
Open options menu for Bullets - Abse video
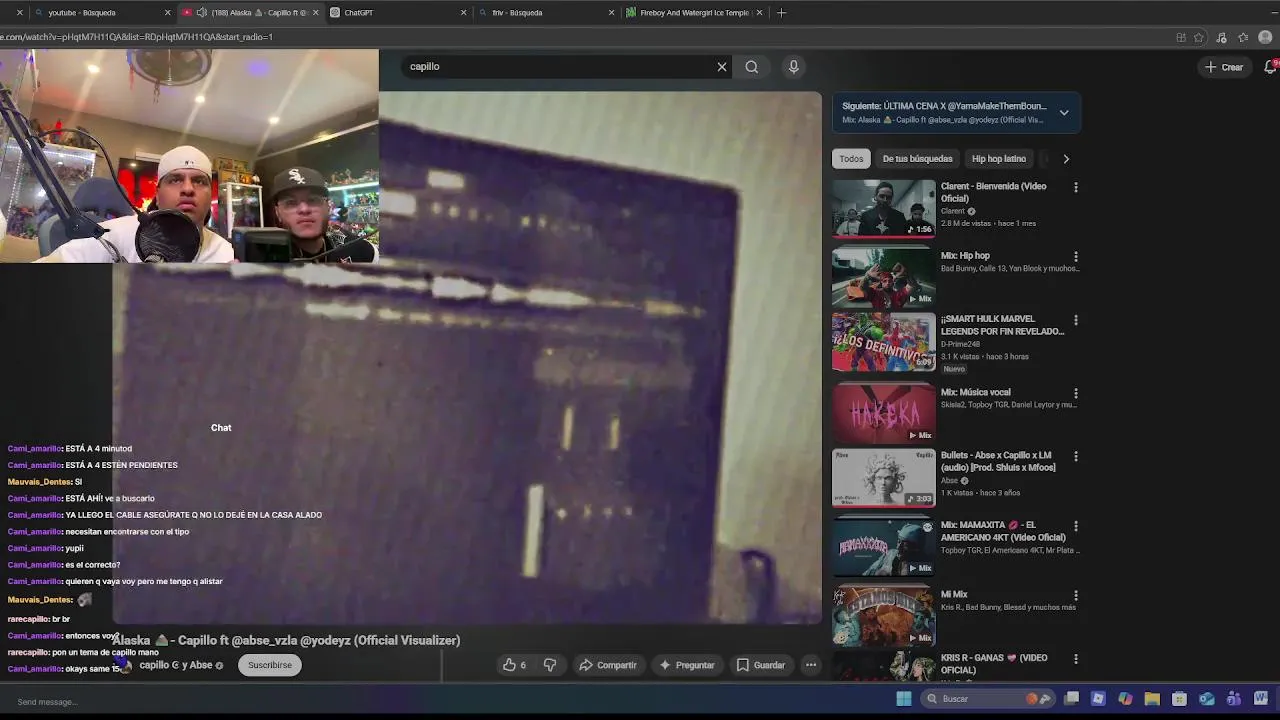(1076, 456)
